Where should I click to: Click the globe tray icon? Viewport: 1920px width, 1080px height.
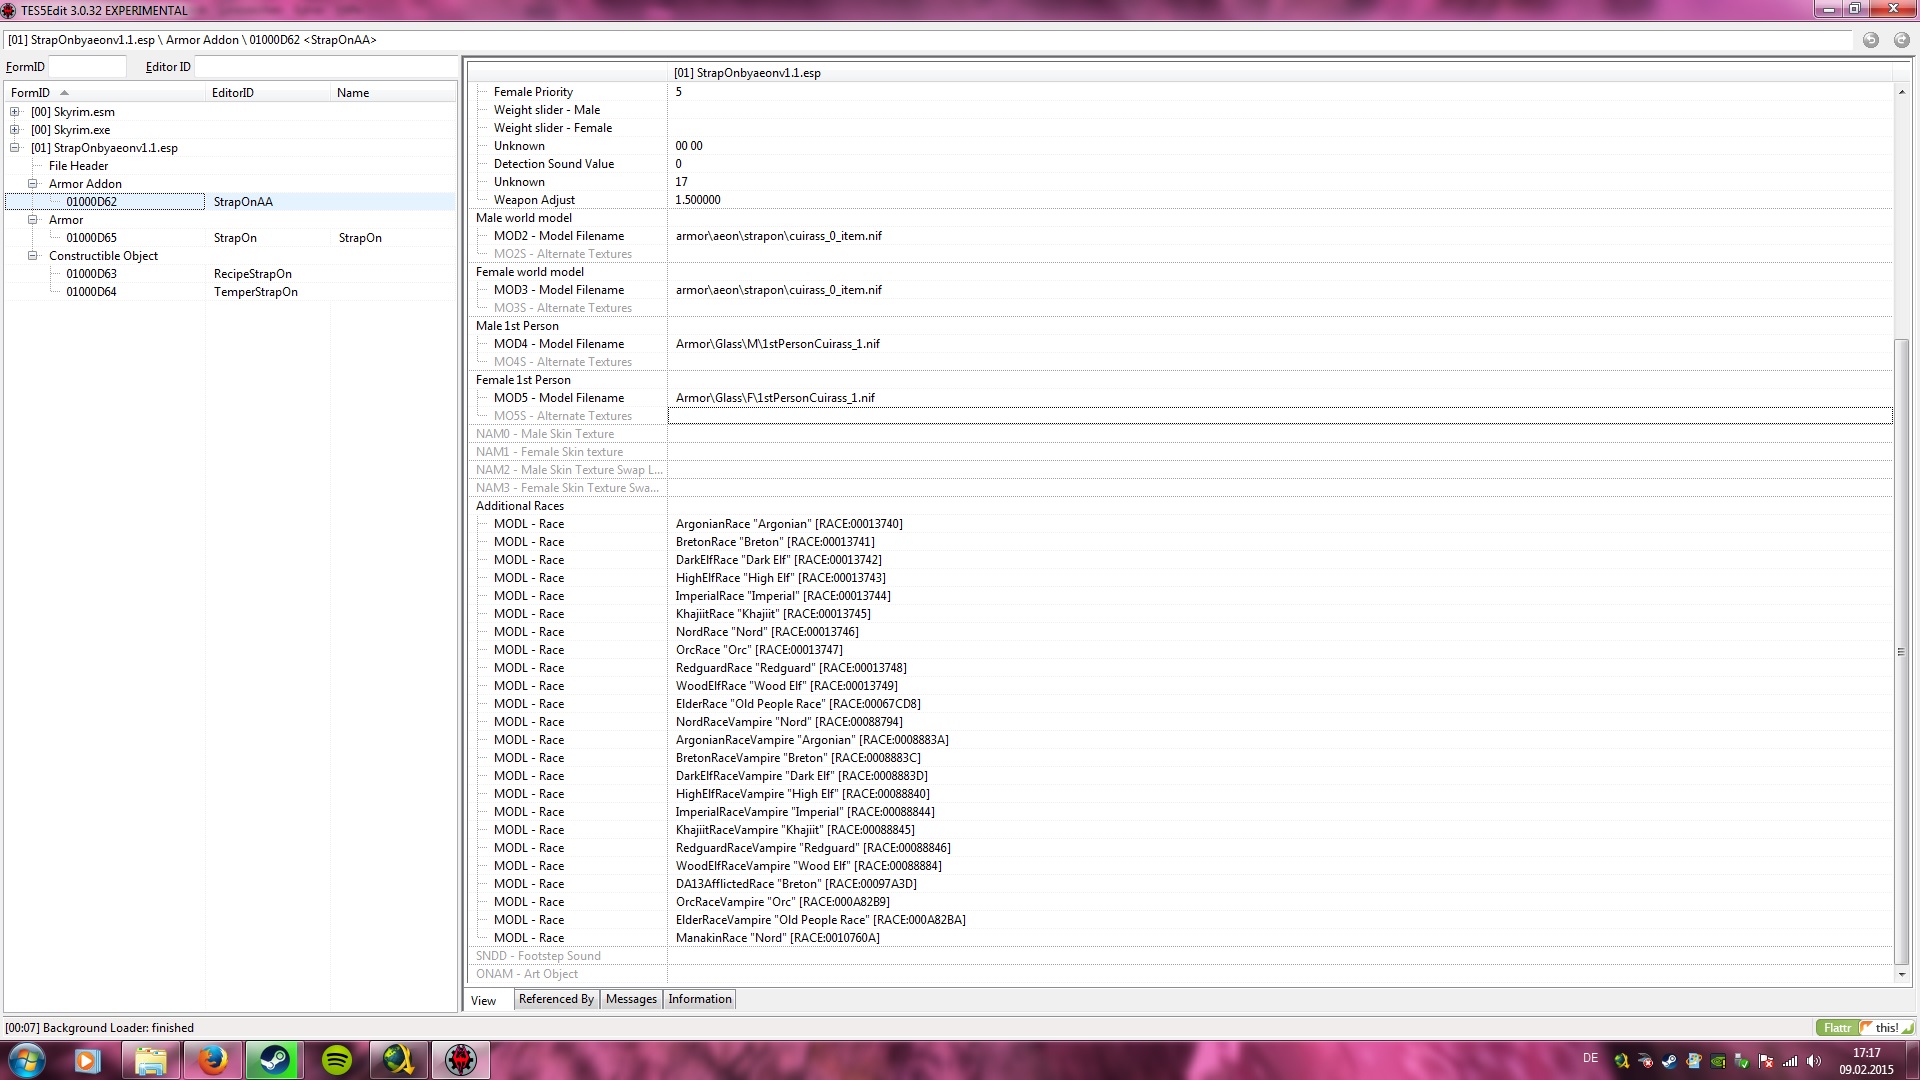coord(1621,1061)
